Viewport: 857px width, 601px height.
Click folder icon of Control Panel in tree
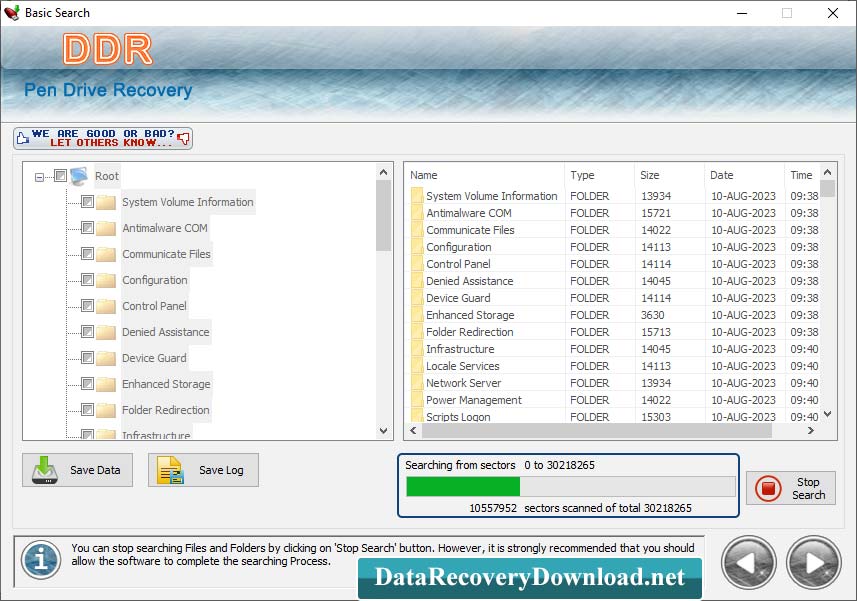[x=106, y=306]
